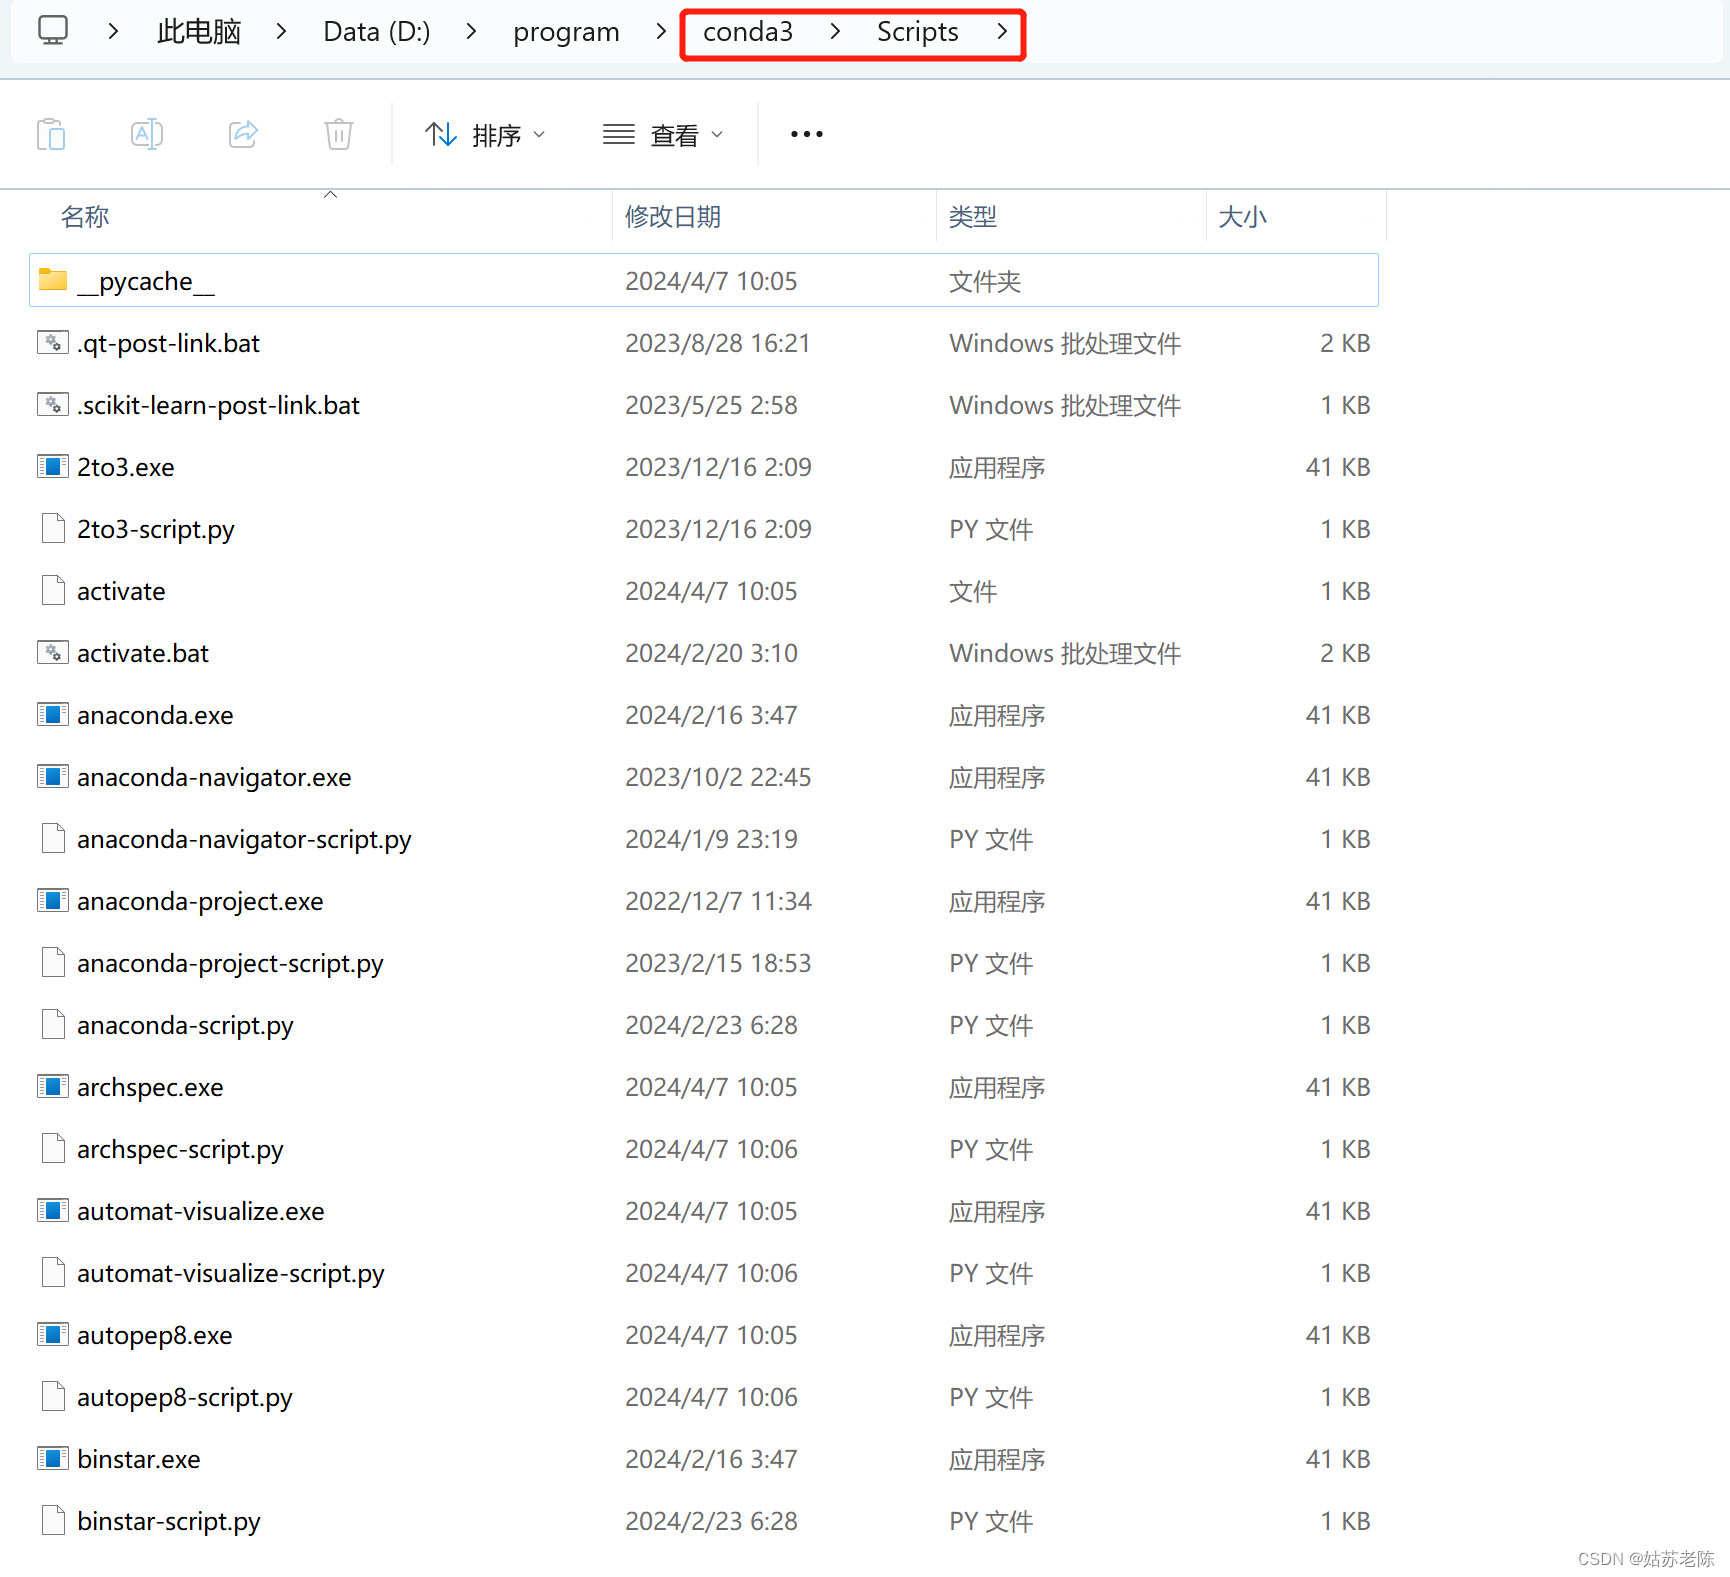Select the file named autopep8-script.py
Image resolution: width=1730 pixels, height=1577 pixels.
[x=185, y=1397]
